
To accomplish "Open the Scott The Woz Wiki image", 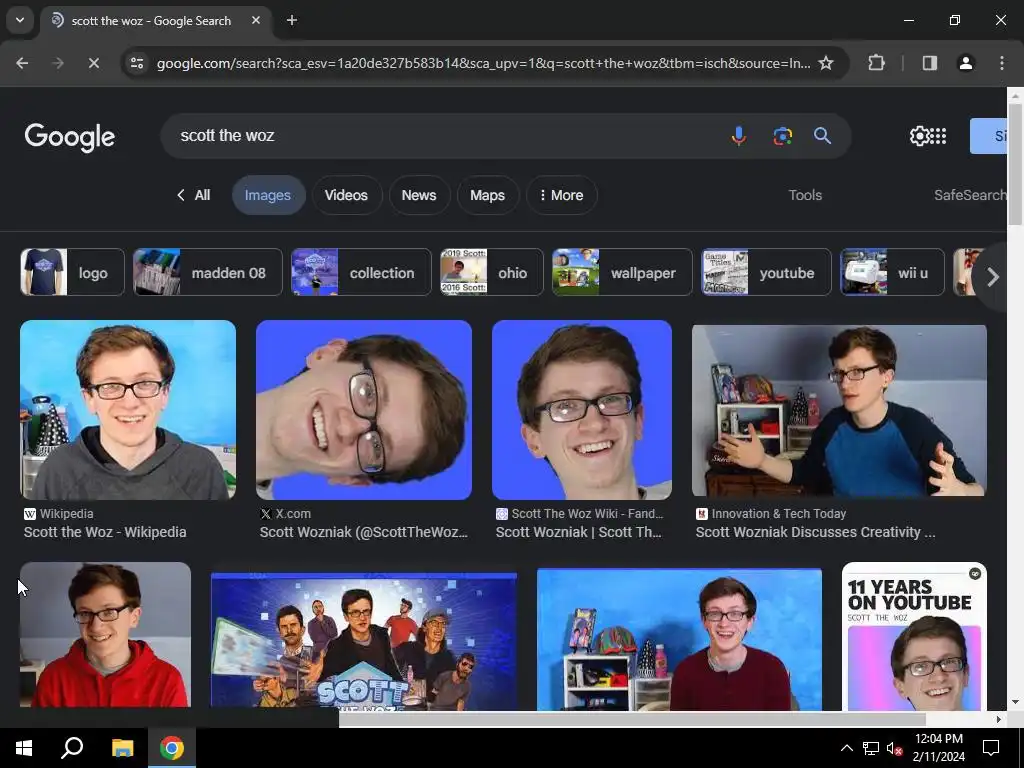I will pyautogui.click(x=582, y=410).
